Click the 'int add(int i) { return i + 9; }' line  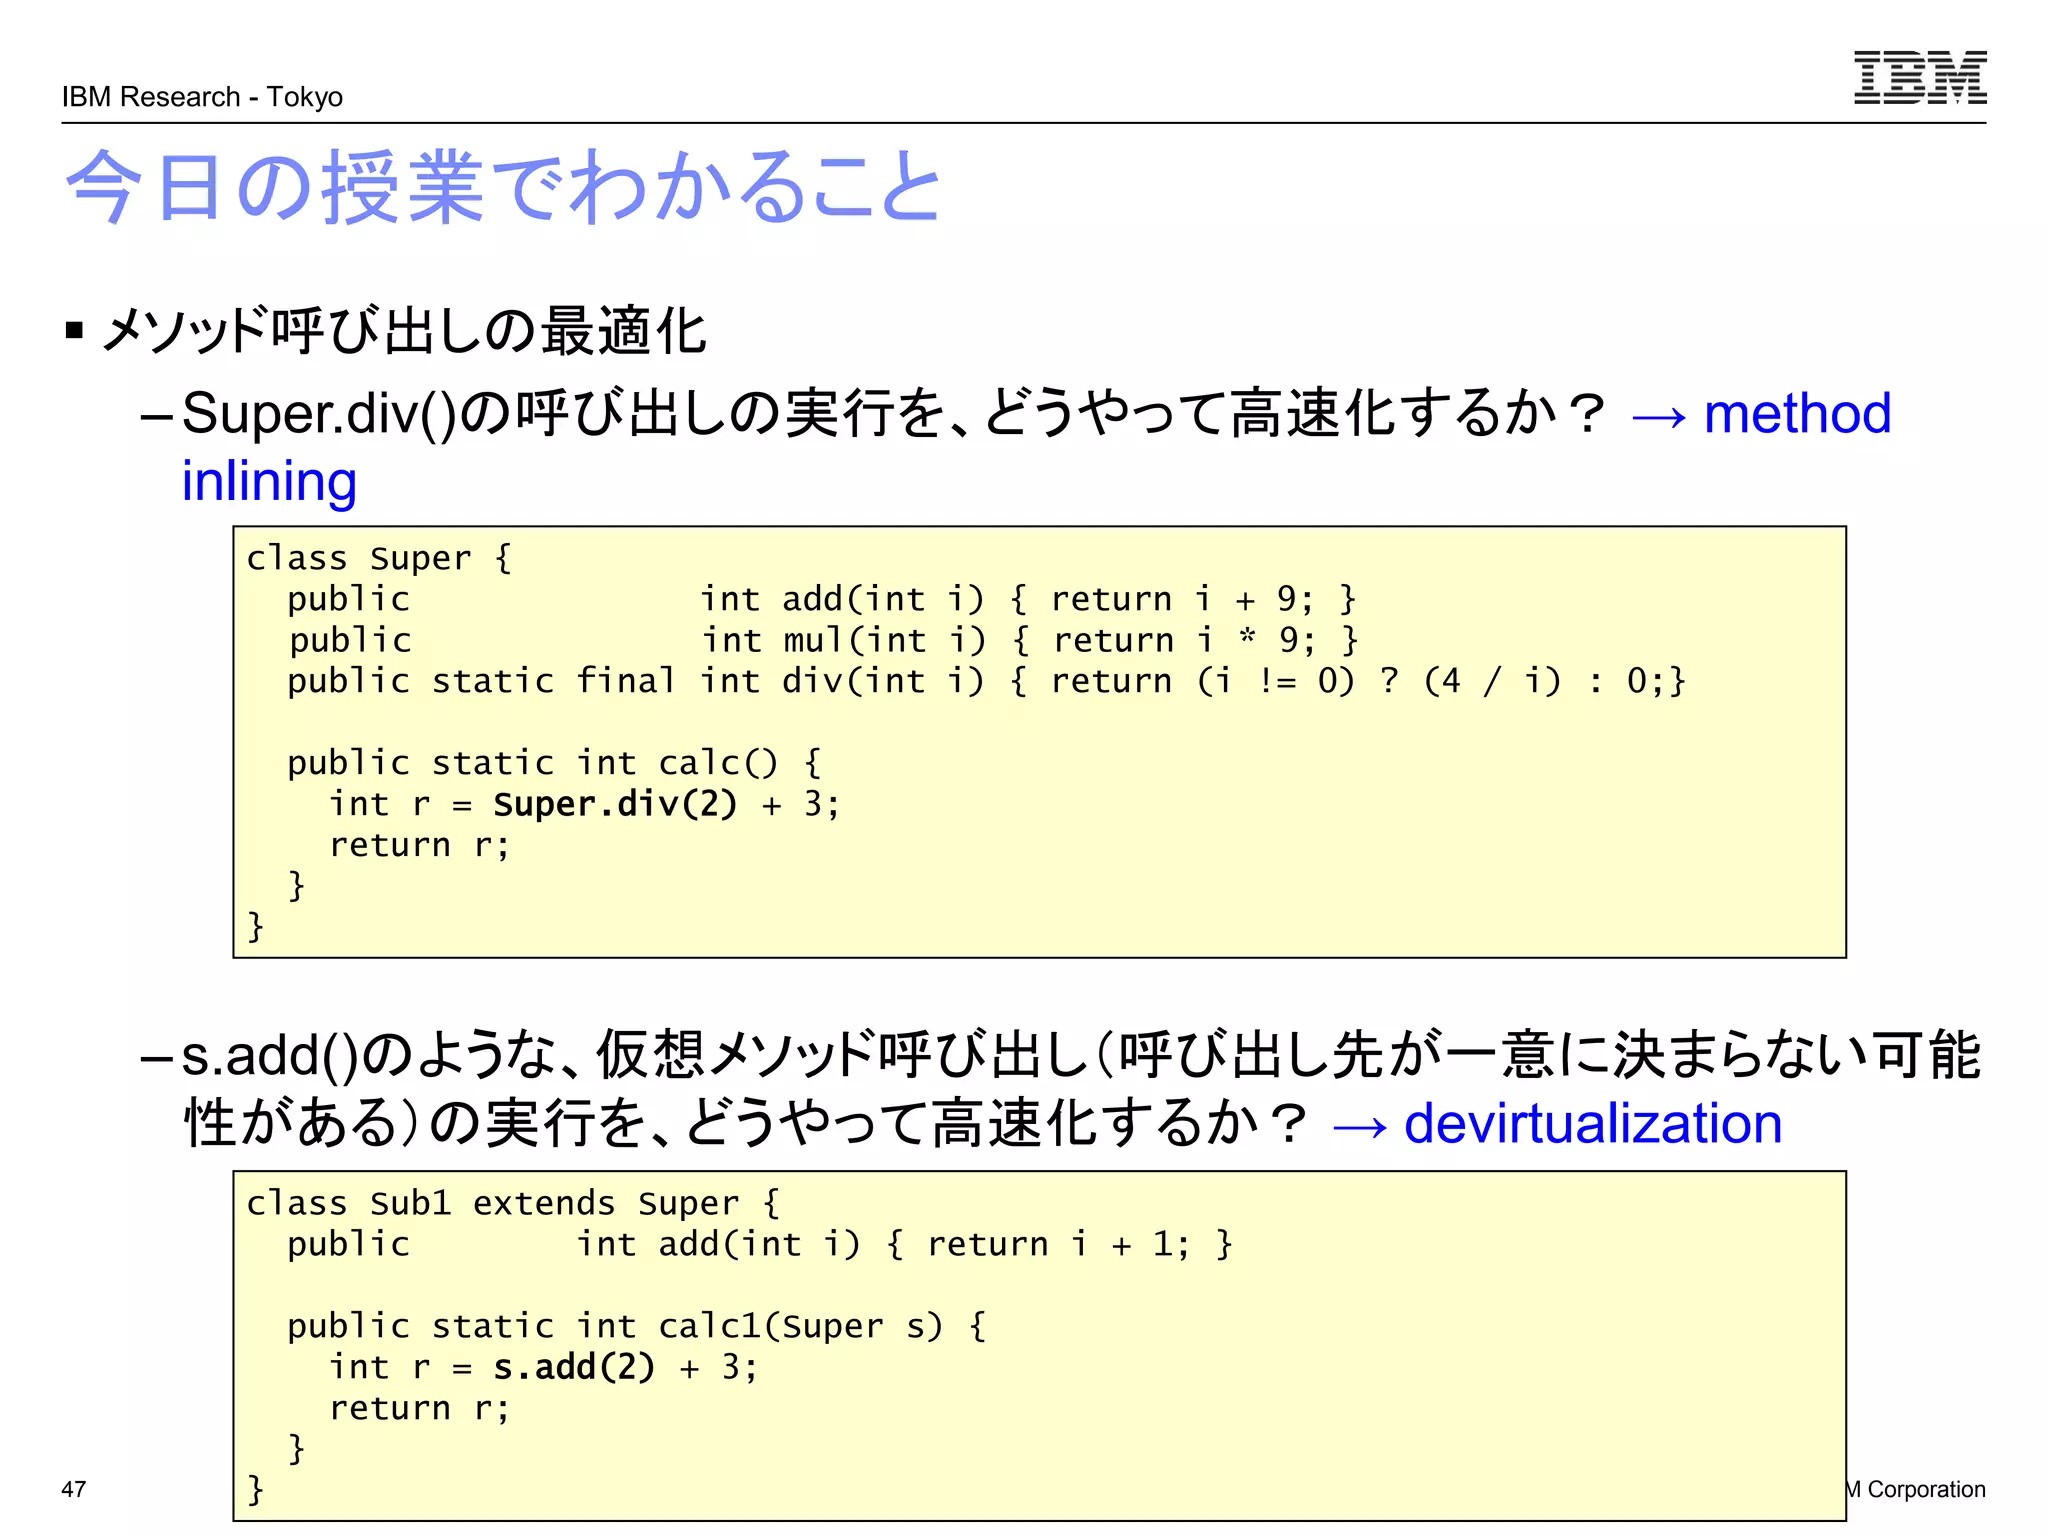point(1027,599)
